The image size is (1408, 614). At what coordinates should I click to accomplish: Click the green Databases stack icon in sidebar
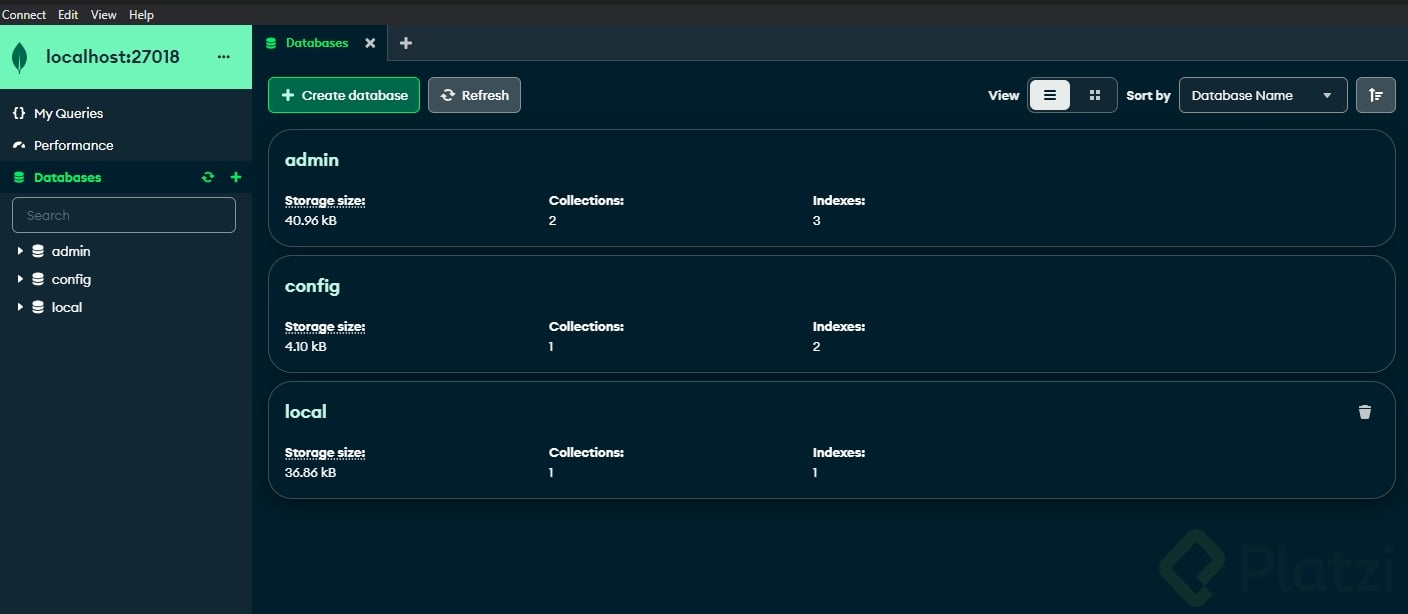coord(18,177)
